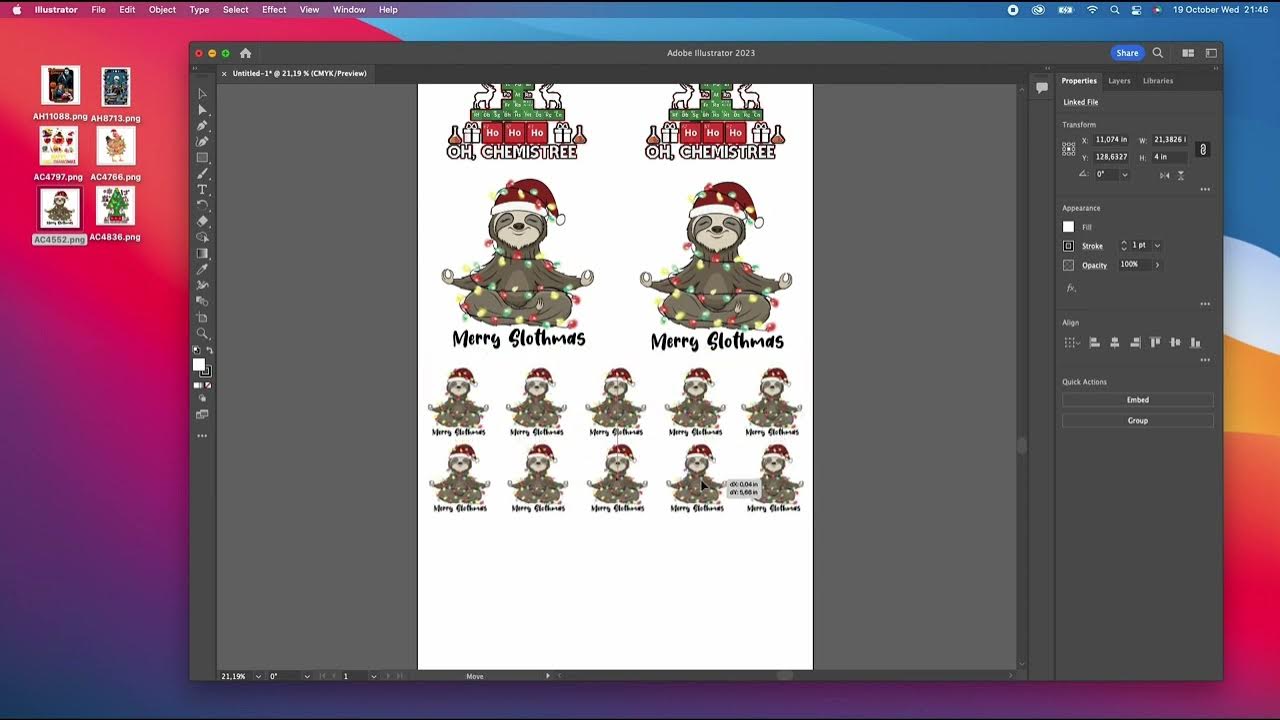The width and height of the screenshot is (1280, 720).
Task: Open Edit Toolbar three-dots button
Action: [x=202, y=436]
